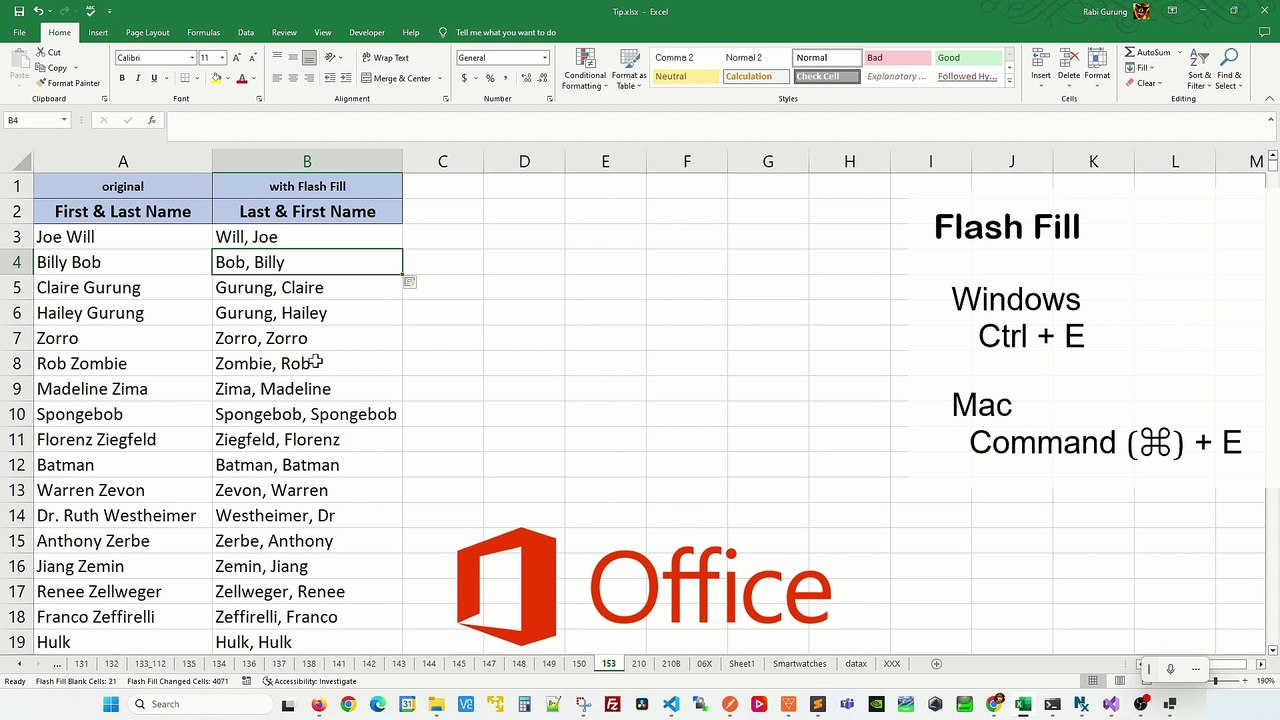The width and height of the screenshot is (1280, 720).
Task: Open the Clear eraser menu
Action: 1143,83
